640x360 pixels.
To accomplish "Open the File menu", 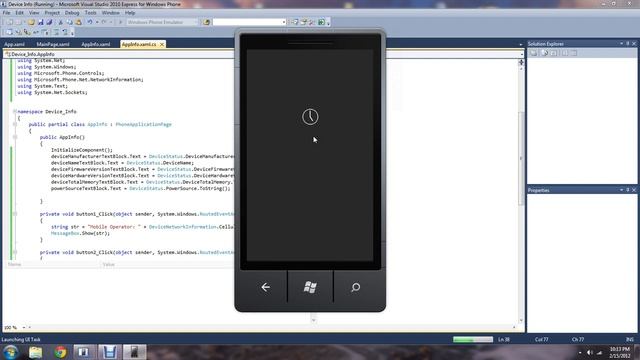I will click(x=7, y=13).
